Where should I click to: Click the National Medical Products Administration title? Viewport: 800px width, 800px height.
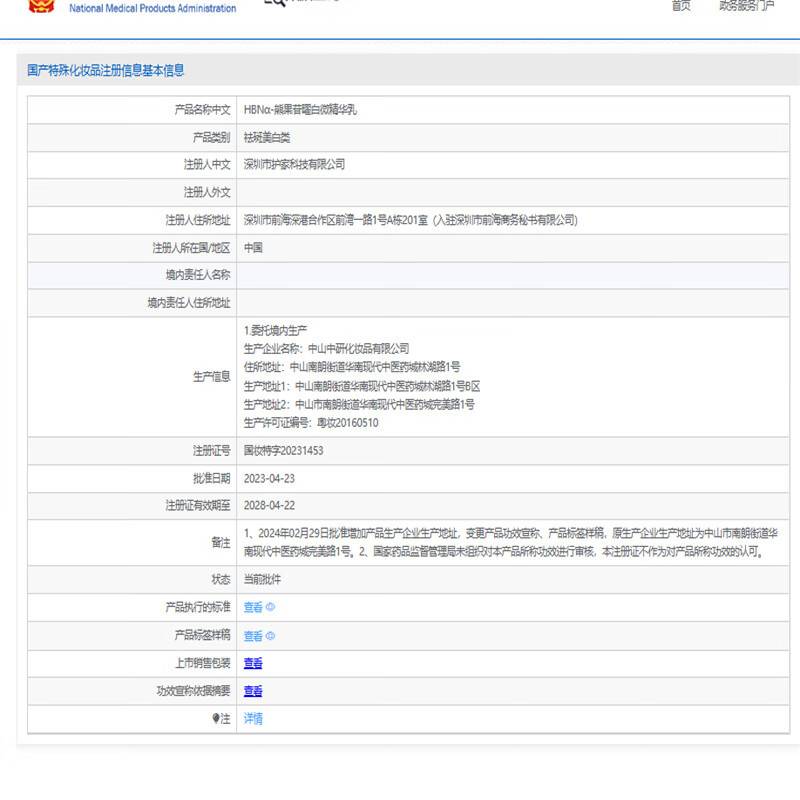[x=152, y=8]
